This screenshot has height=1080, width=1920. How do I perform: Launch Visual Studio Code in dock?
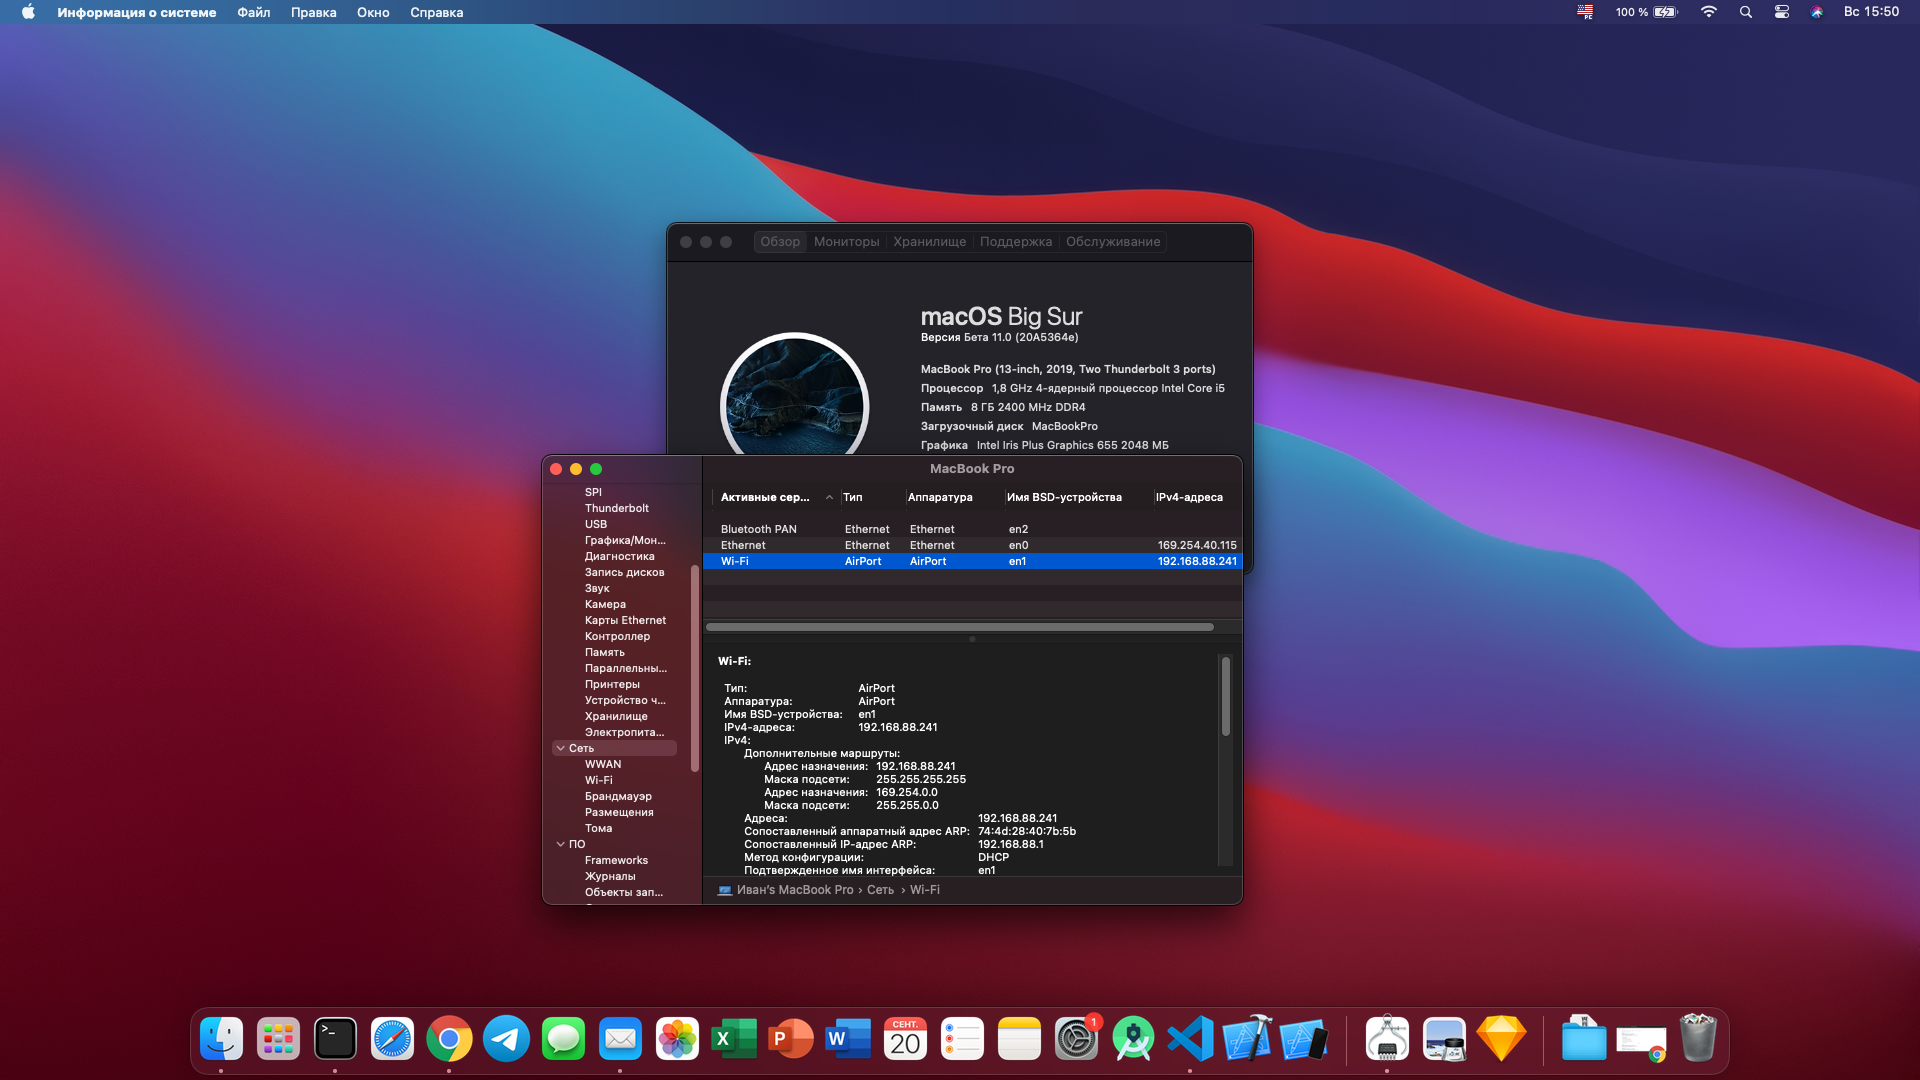pyautogui.click(x=1190, y=1040)
